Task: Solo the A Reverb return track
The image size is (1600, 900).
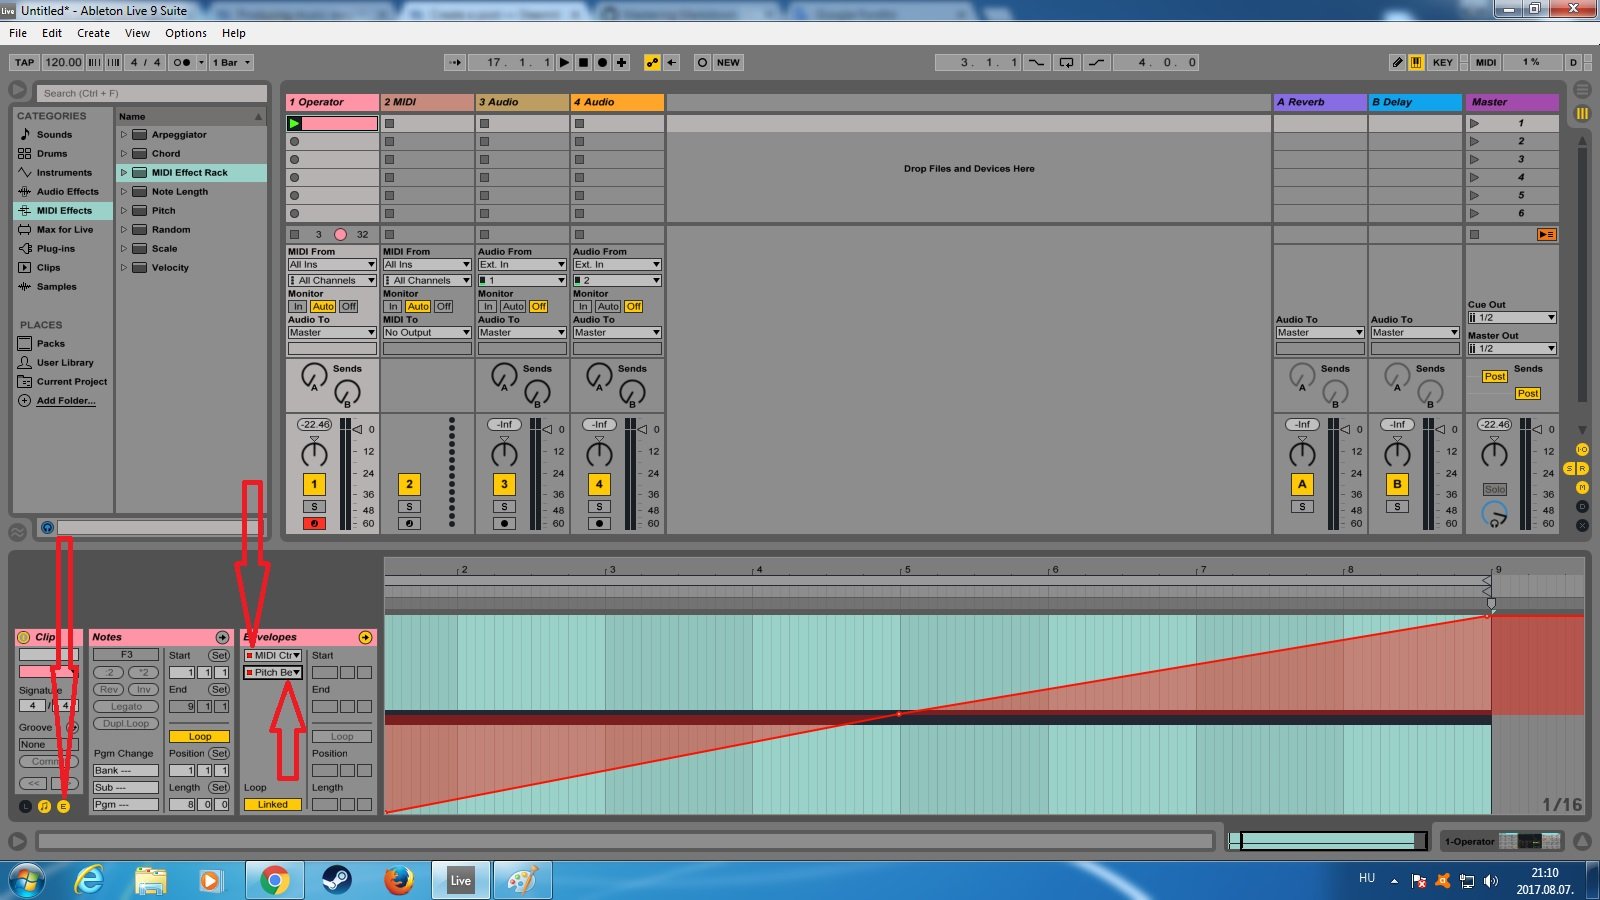Action: (x=1302, y=507)
